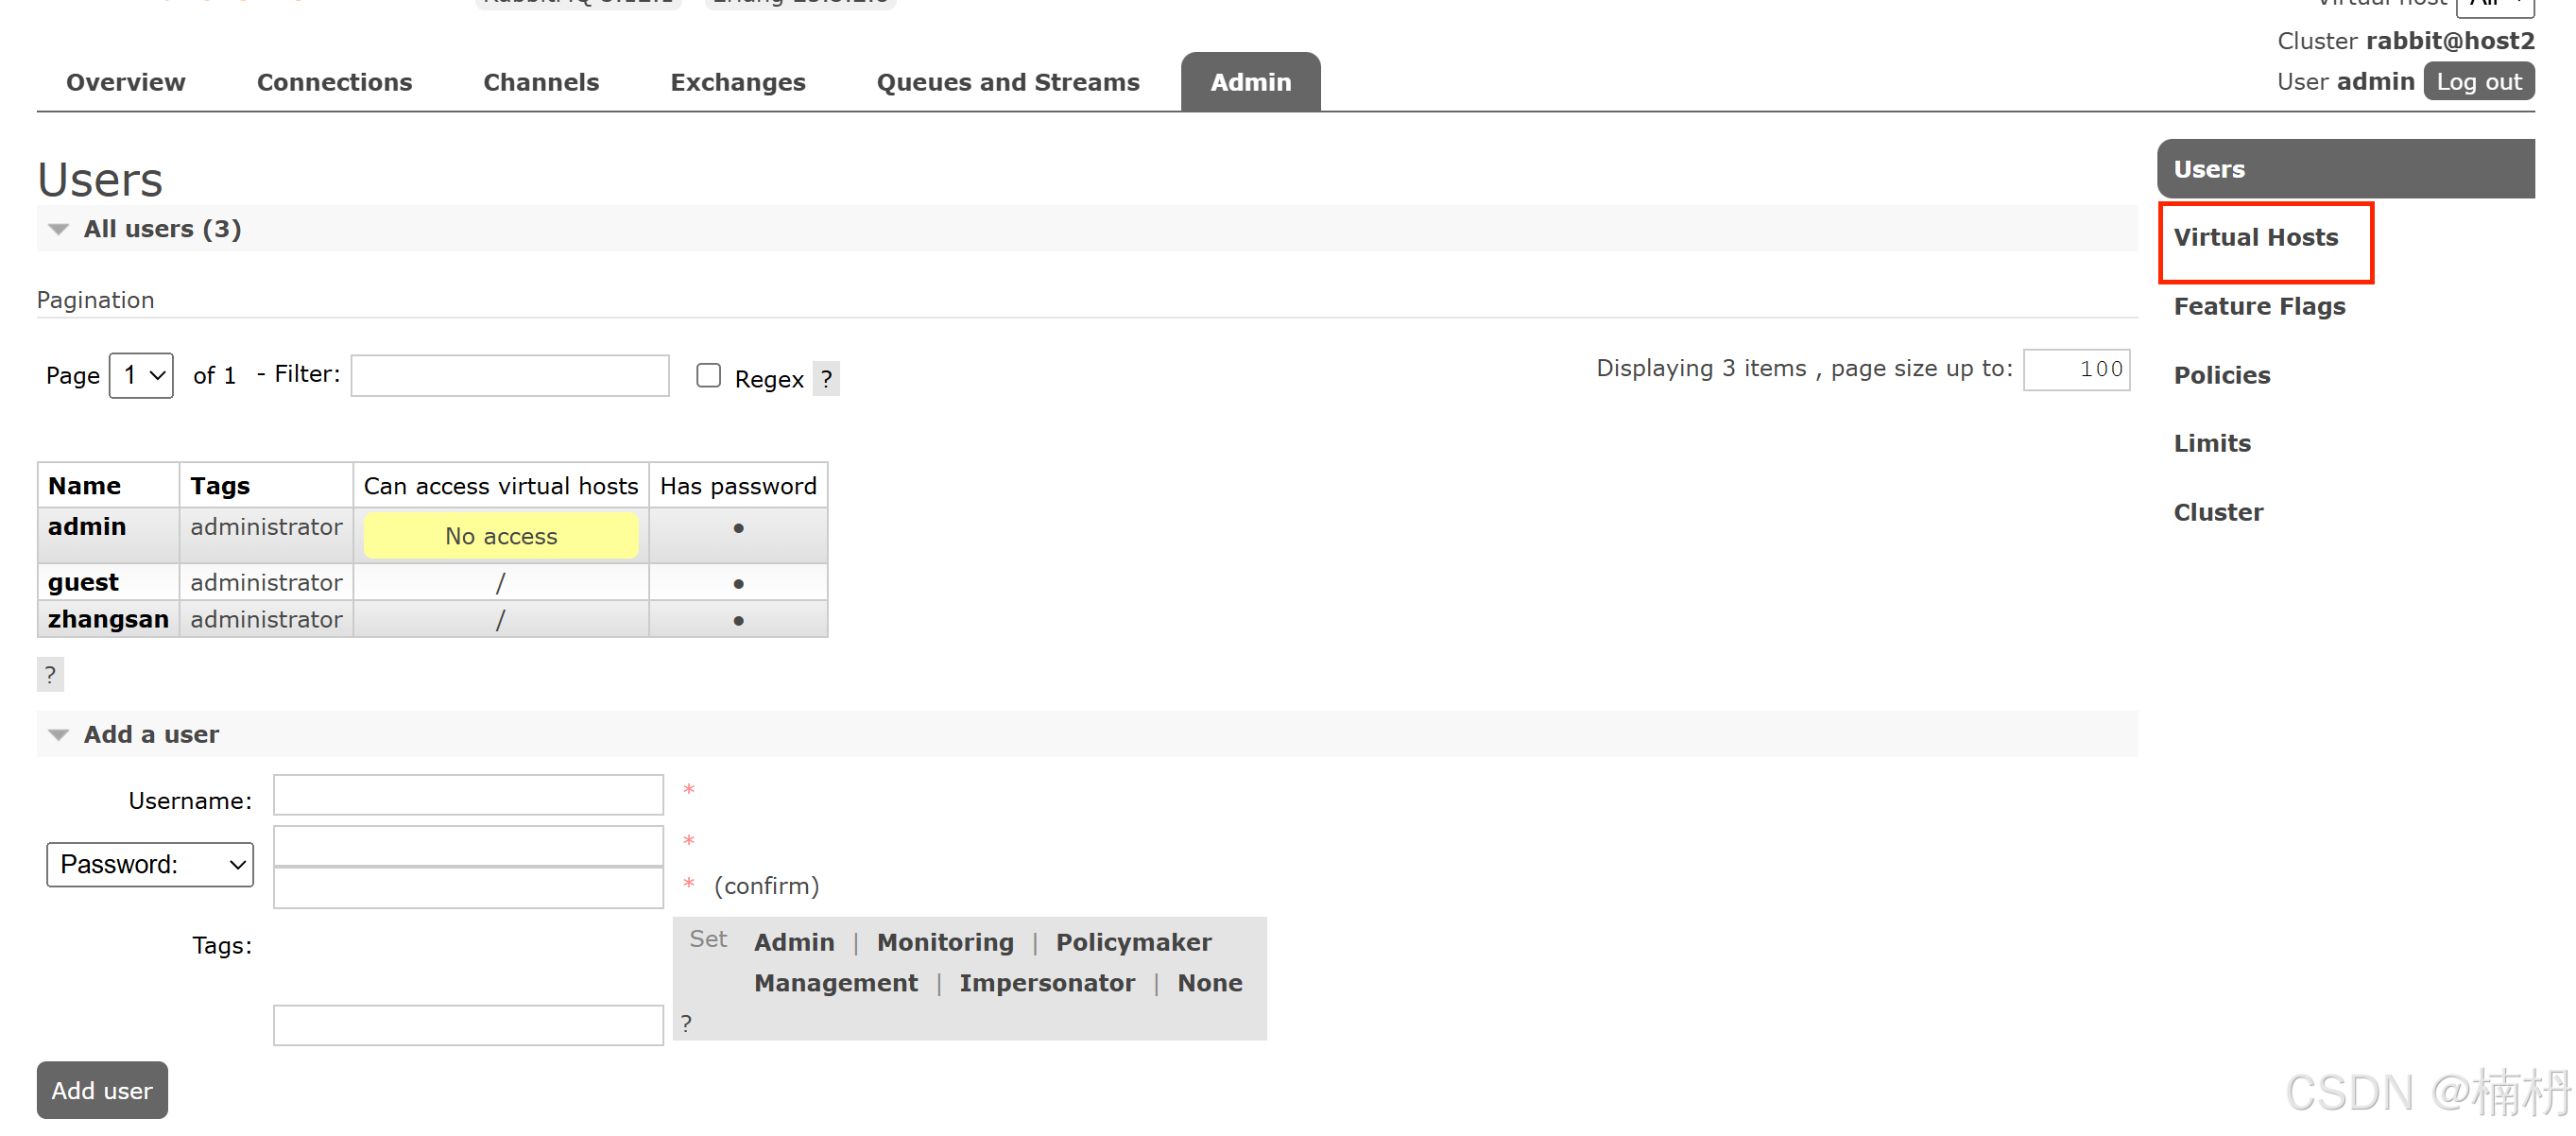Open Virtual Hosts in the sidebar

[2255, 237]
